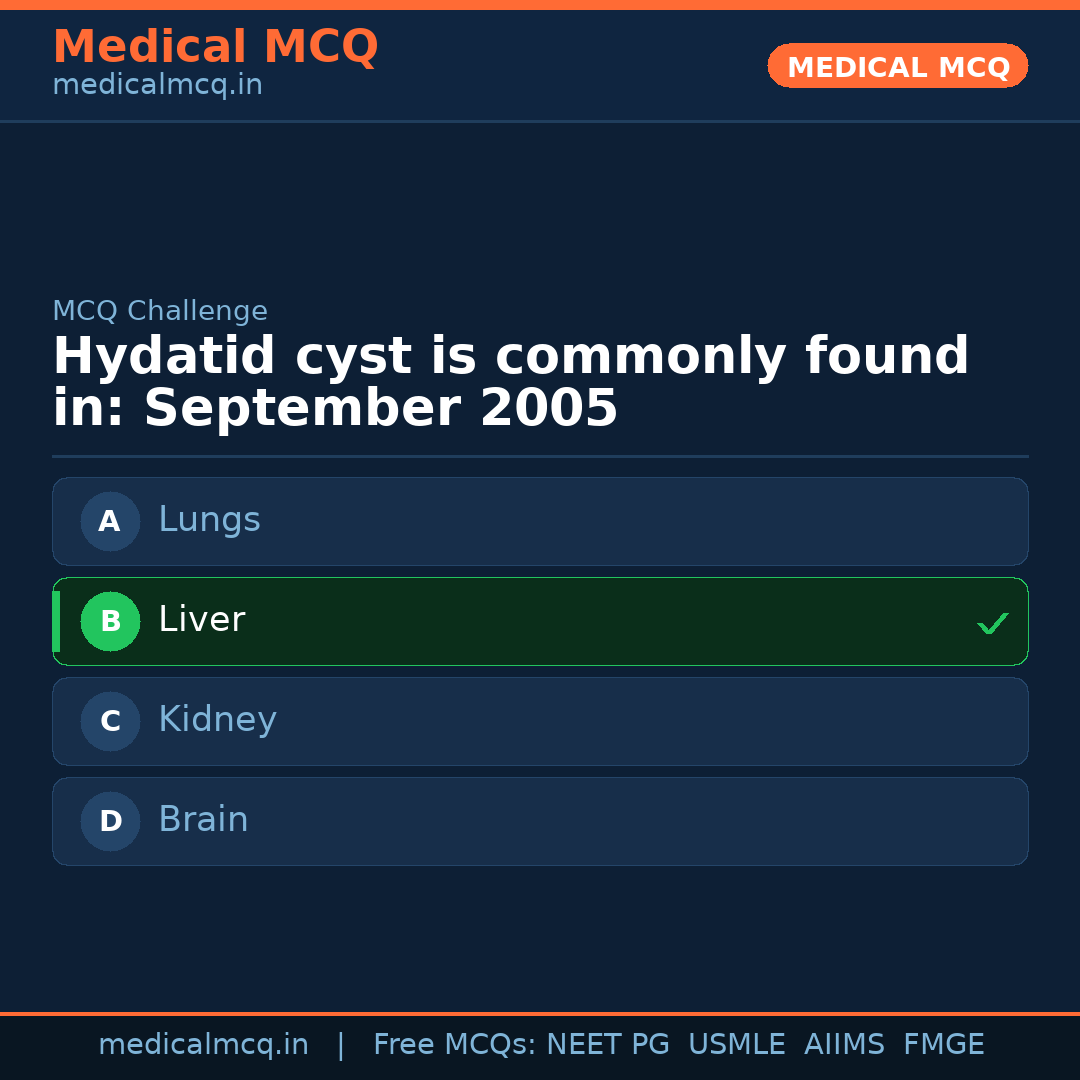Click the Medical MCQ orange title

(215, 47)
